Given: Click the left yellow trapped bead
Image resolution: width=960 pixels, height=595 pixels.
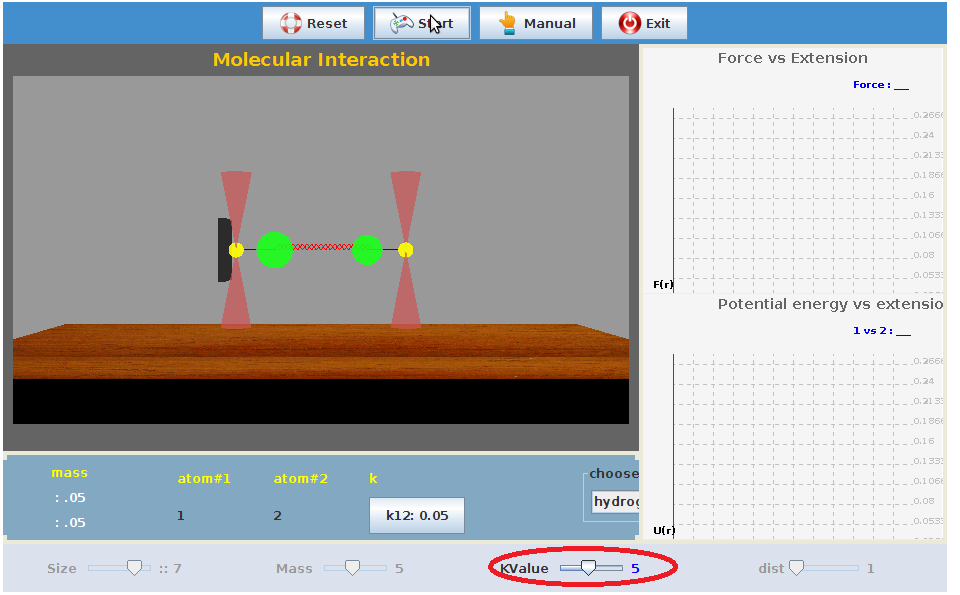Looking at the screenshot, I should pyautogui.click(x=236, y=250).
